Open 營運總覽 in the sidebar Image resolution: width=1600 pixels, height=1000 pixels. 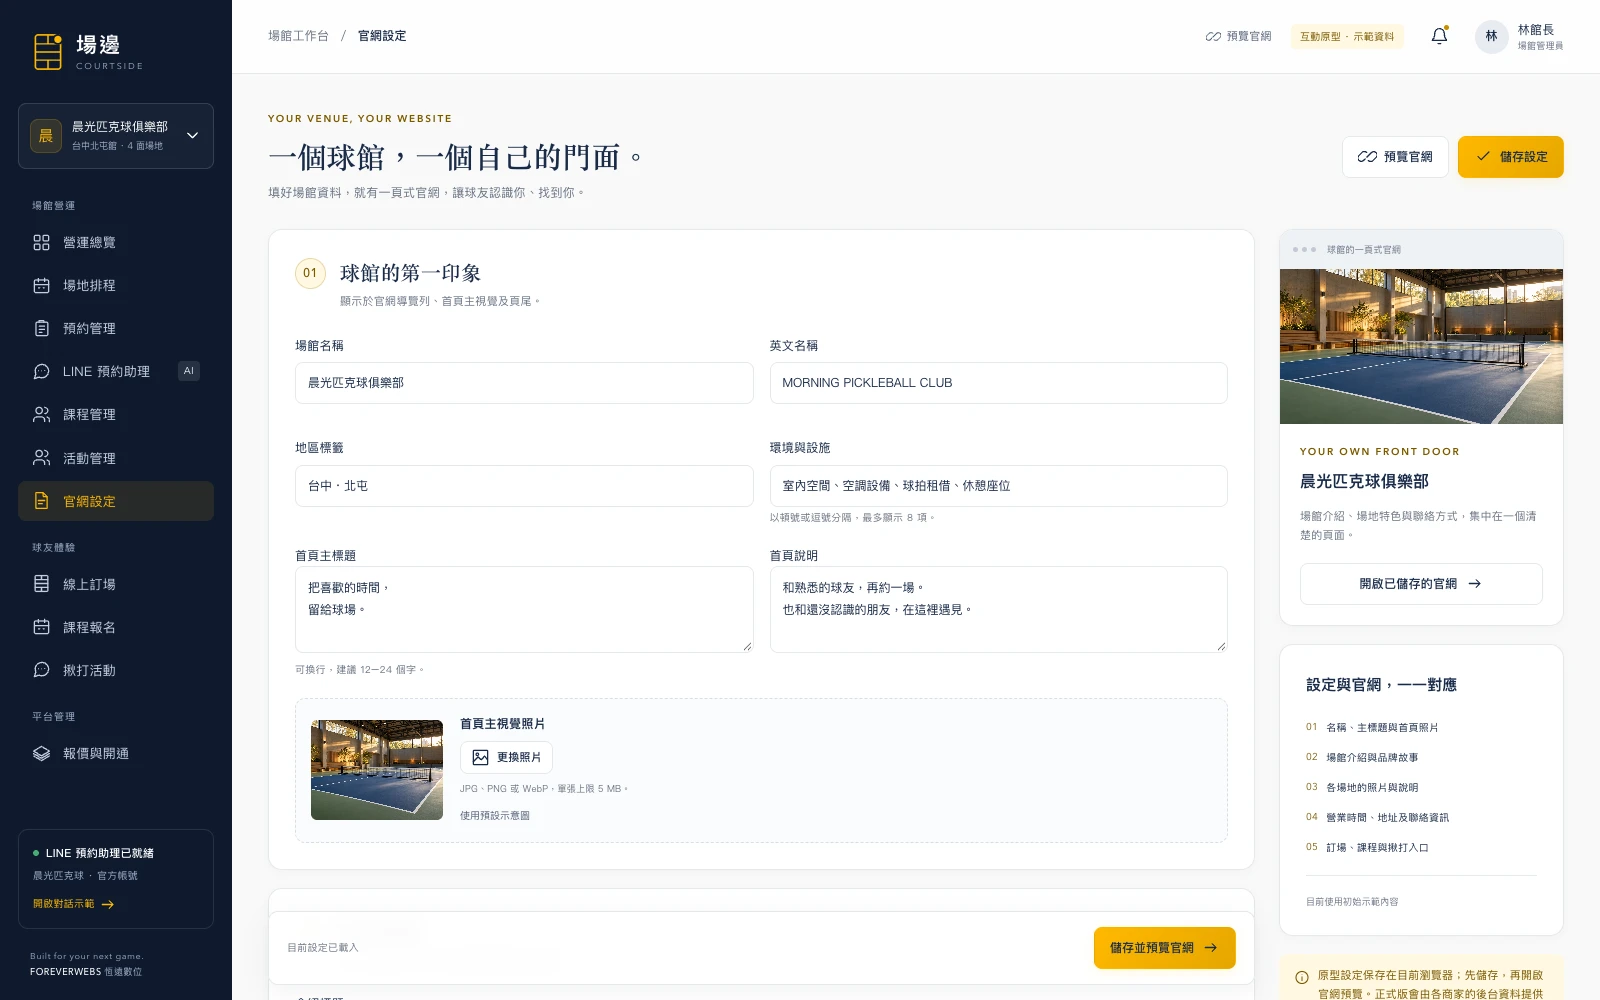pos(116,242)
